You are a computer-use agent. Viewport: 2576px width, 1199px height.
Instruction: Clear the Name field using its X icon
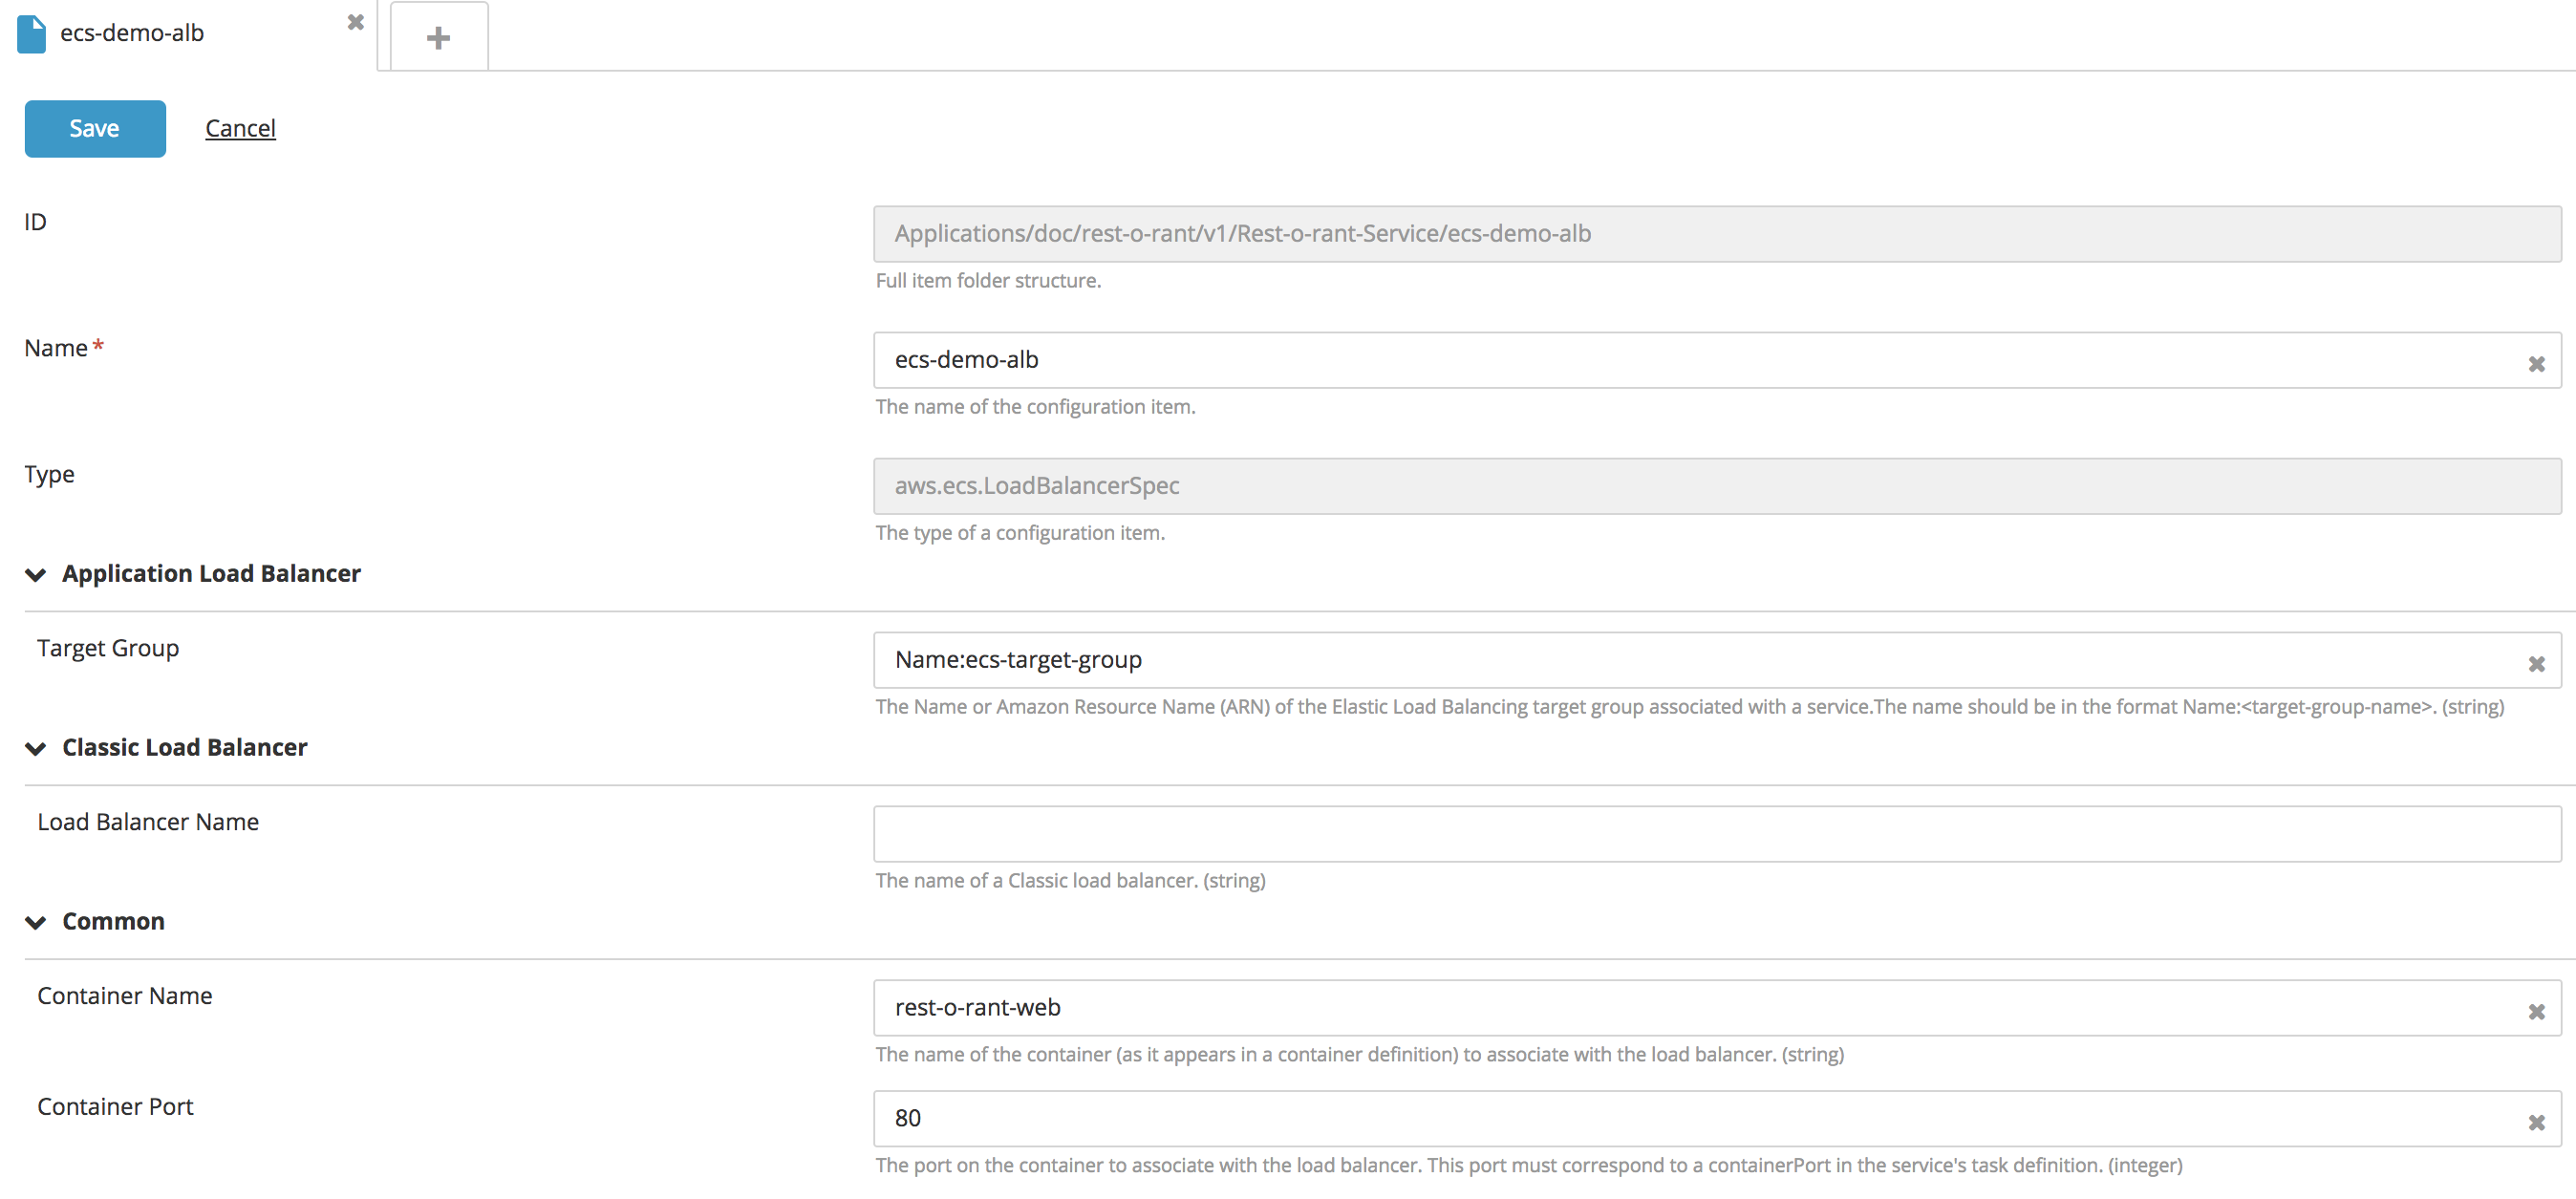point(2536,364)
